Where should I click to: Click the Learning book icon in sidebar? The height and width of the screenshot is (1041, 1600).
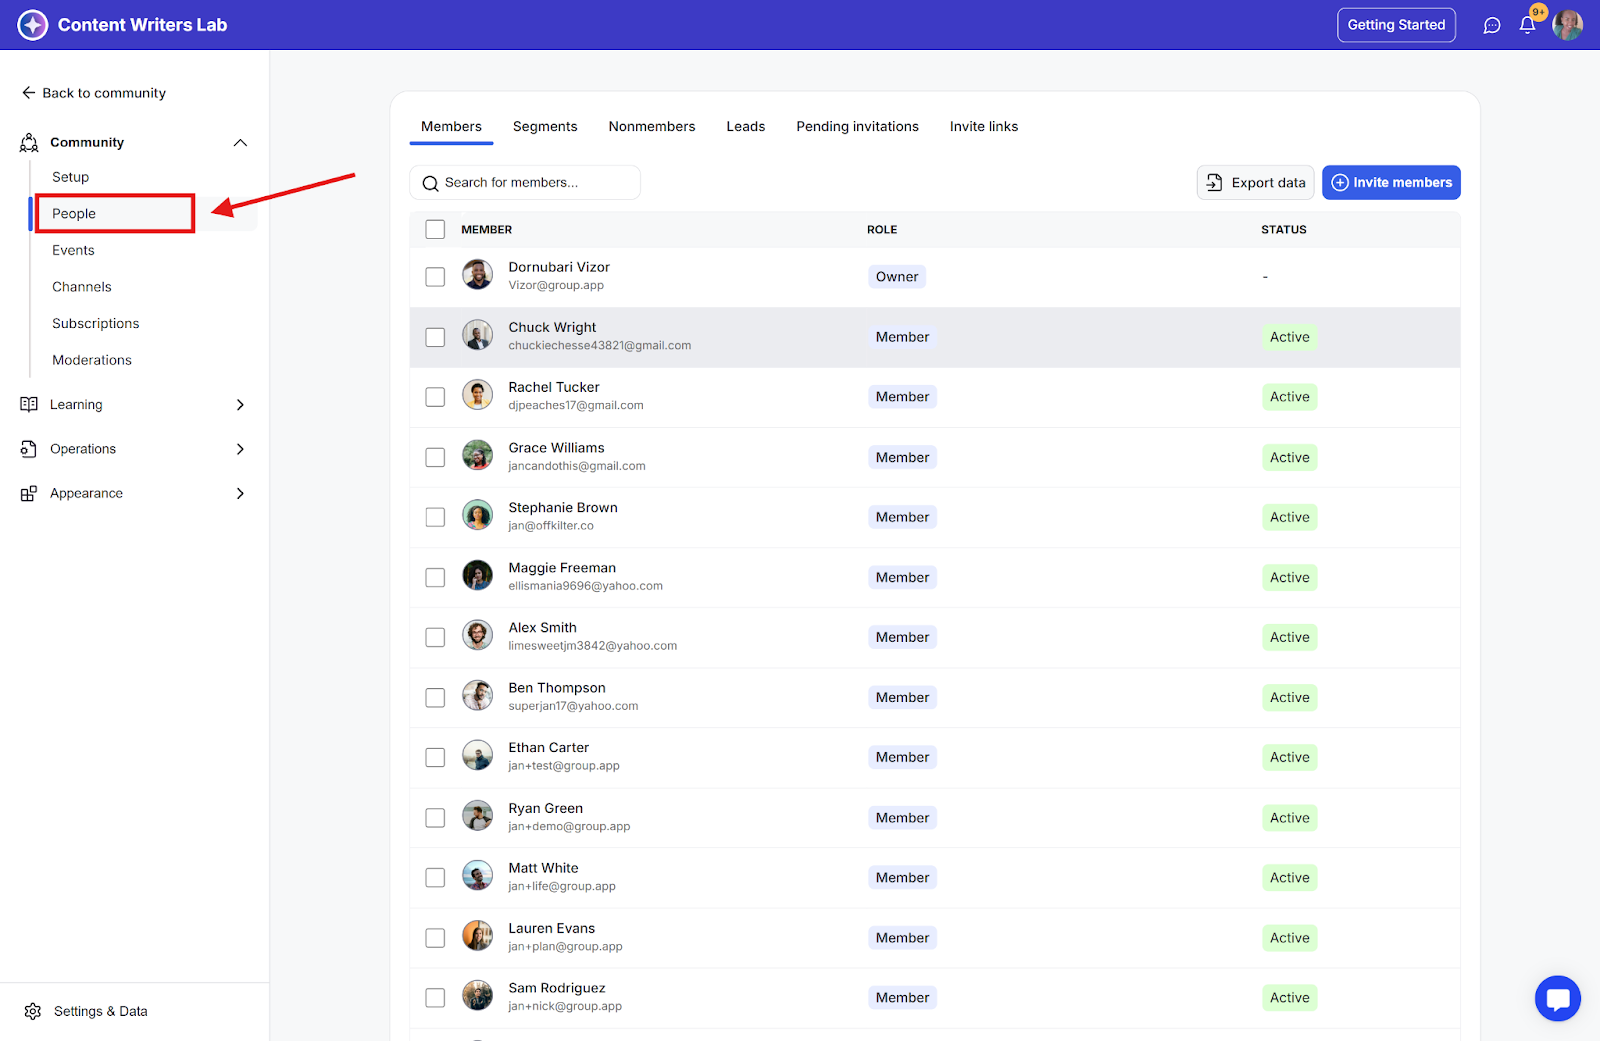tap(29, 405)
